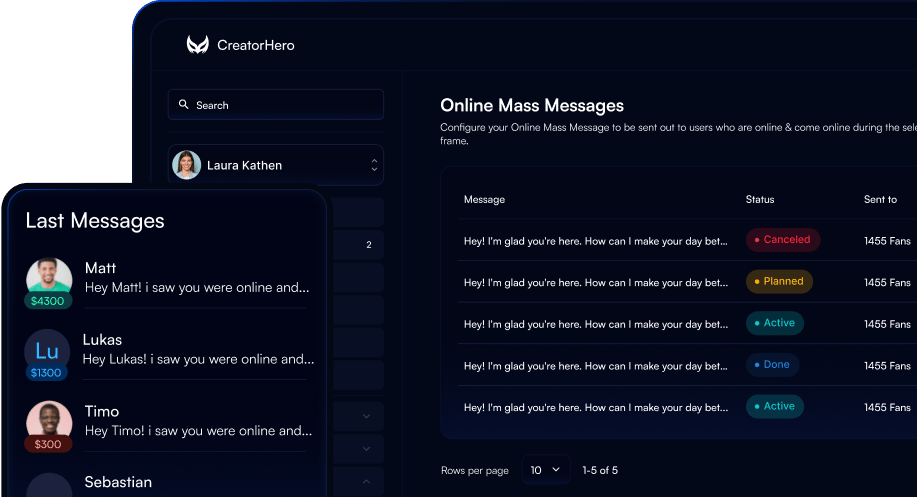The image size is (917, 497).
Task: Click the yellow Planned status badge
Action: [779, 282]
